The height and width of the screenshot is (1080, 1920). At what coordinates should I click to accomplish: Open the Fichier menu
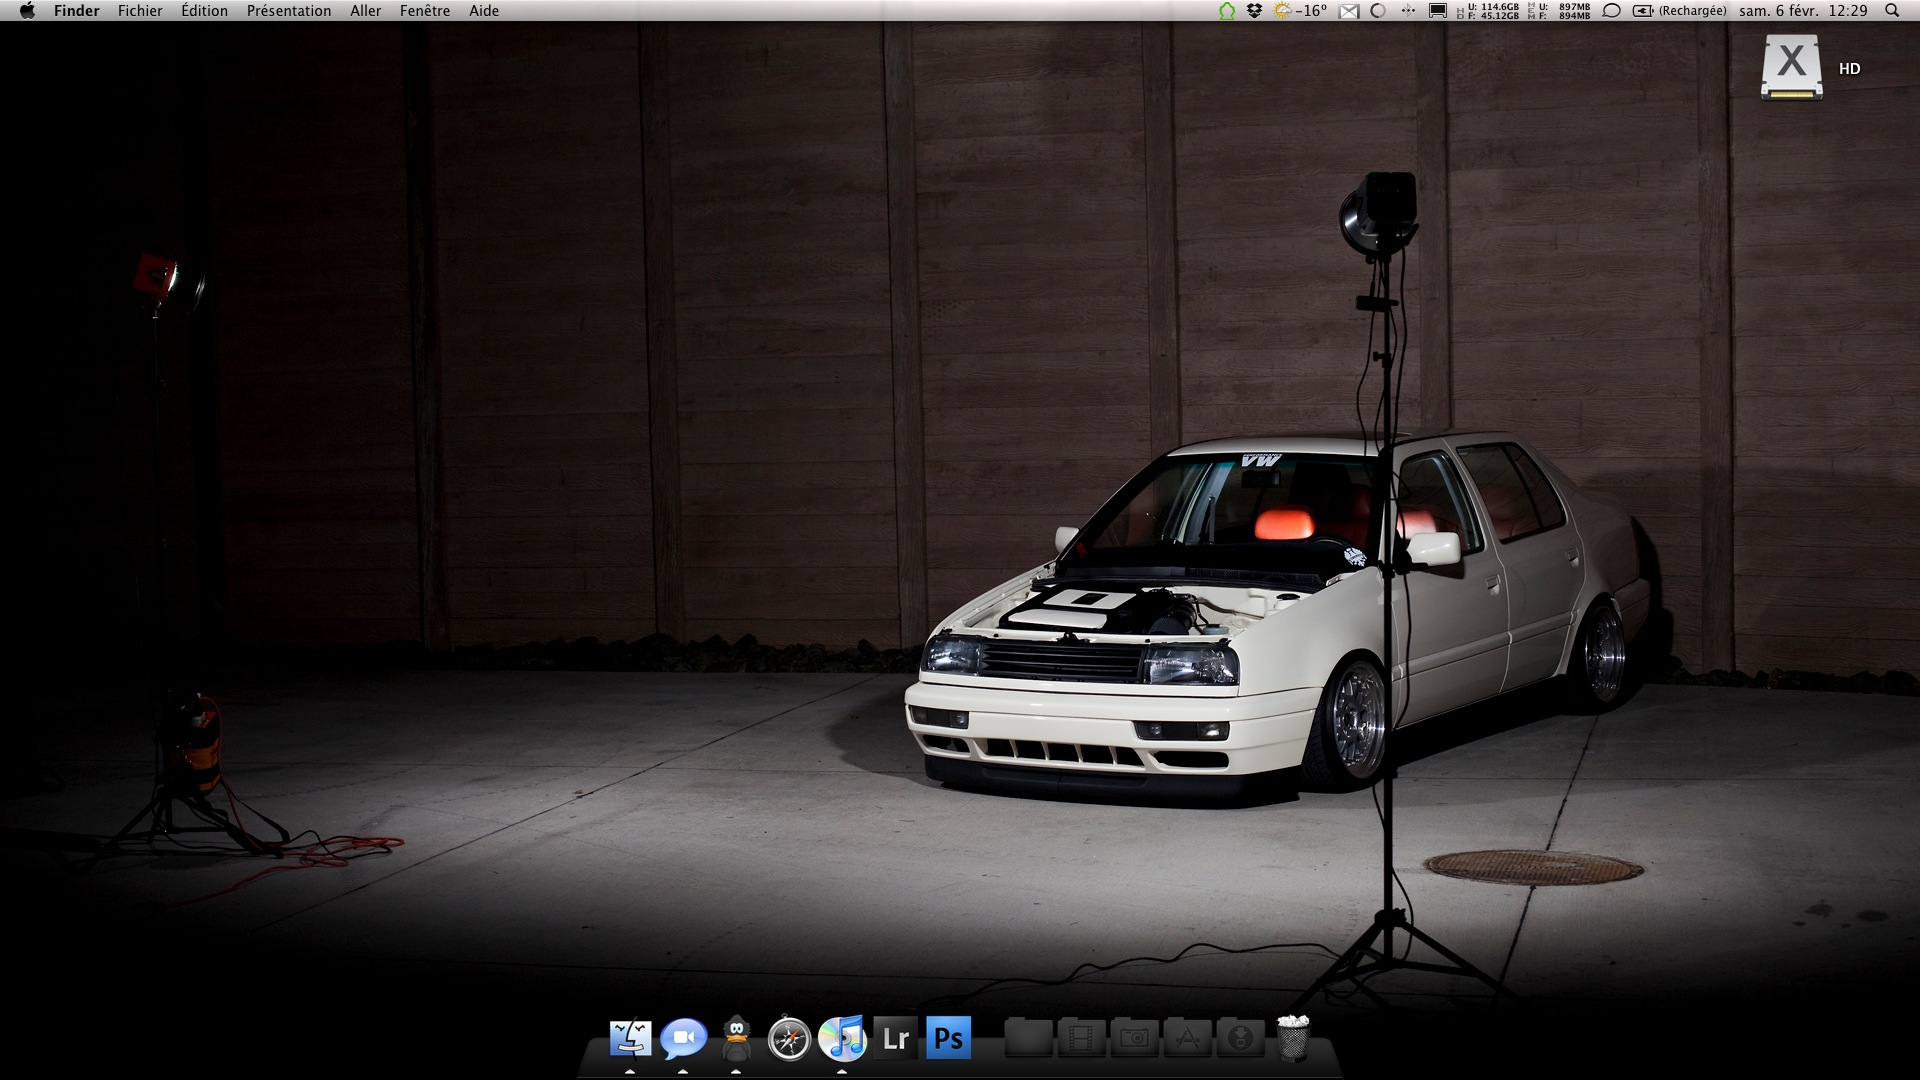[x=140, y=11]
